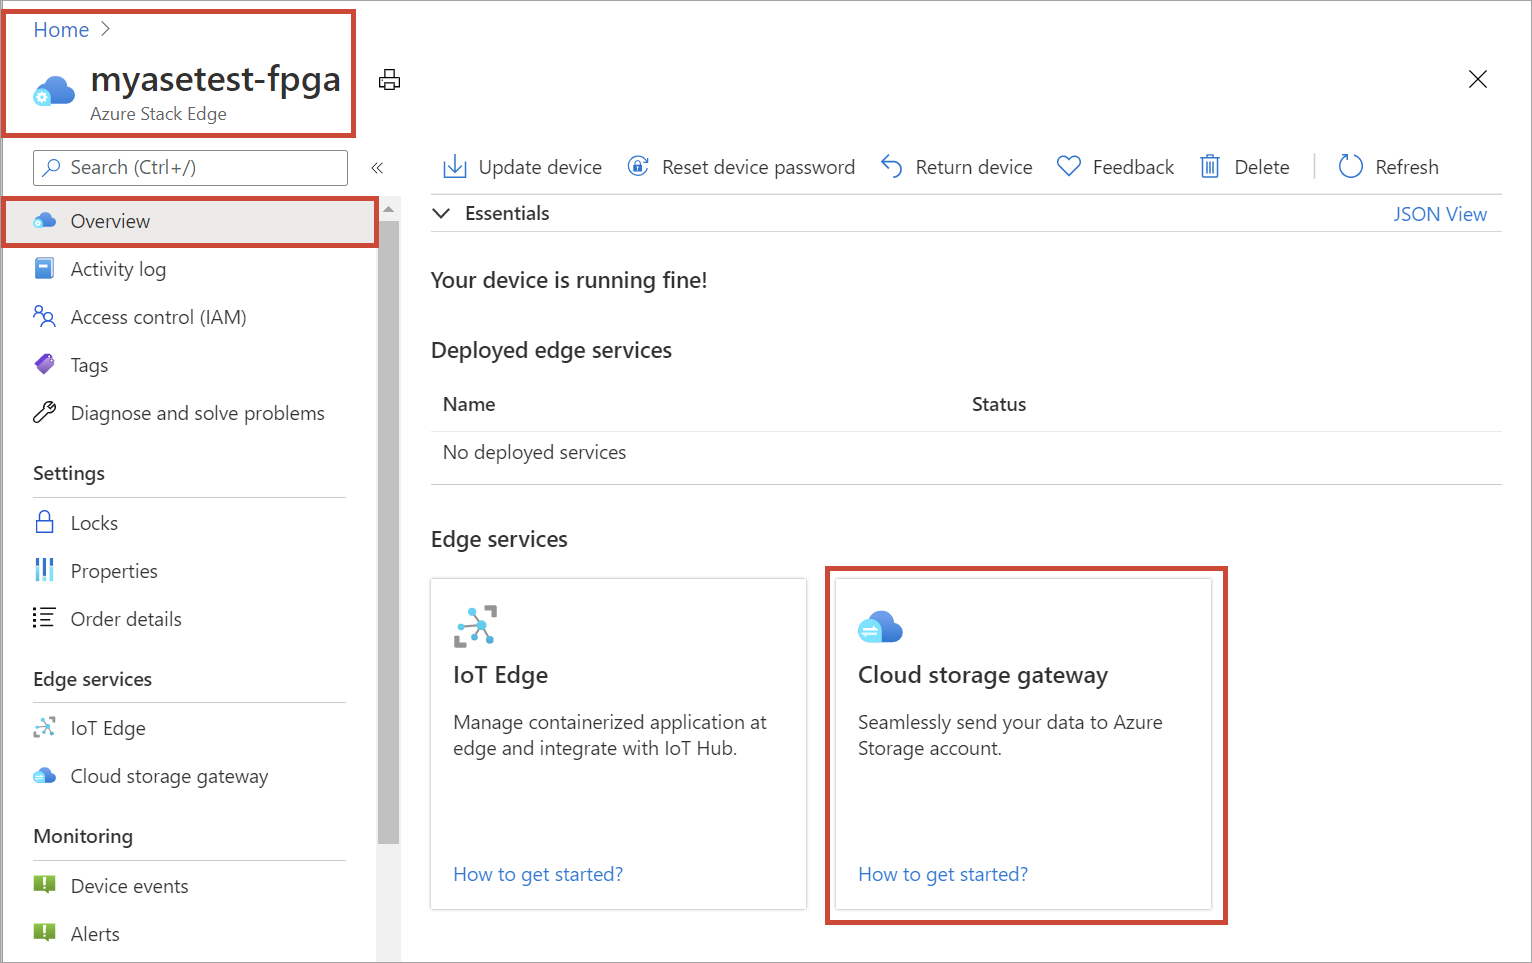The image size is (1532, 963).
Task: Click the Refresh circular arrow icon
Action: [1350, 167]
